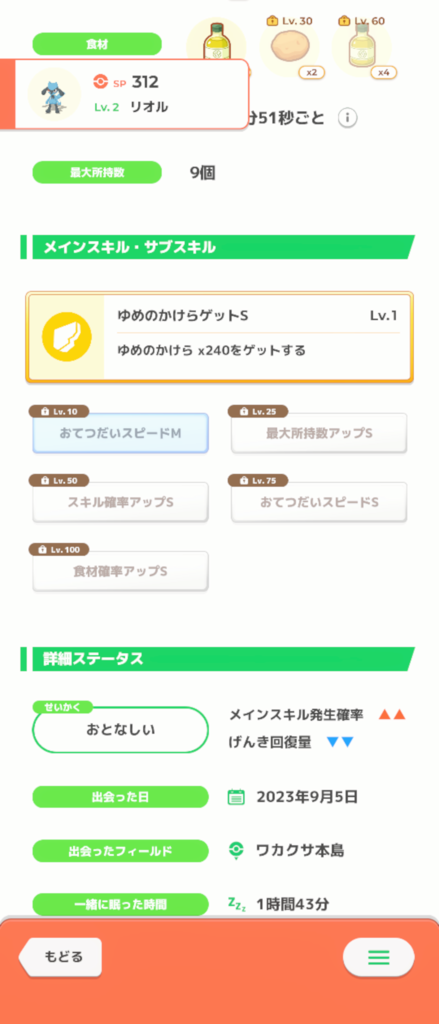Open the ゆめのかけらゲットS main skill card
Image resolution: width=439 pixels, height=1024 pixels.
coord(220,338)
